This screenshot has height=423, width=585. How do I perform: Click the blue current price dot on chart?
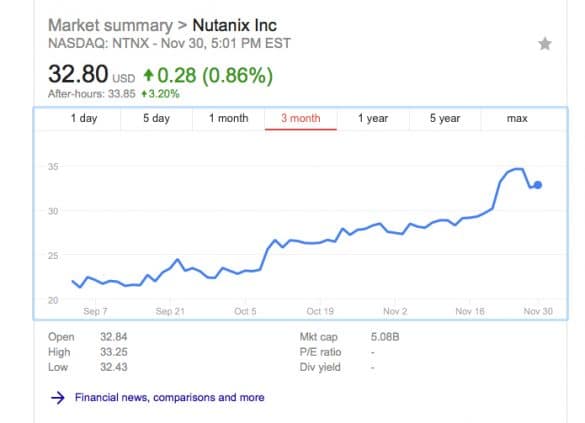tap(538, 185)
